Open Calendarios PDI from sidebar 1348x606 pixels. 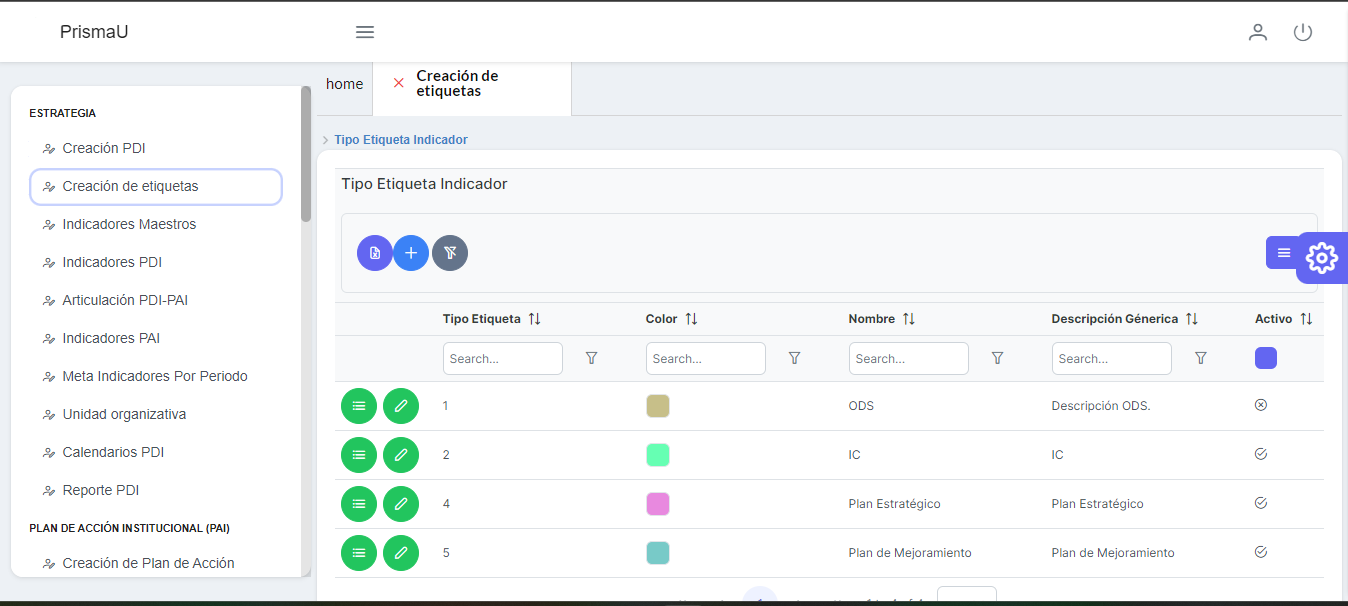tap(113, 452)
